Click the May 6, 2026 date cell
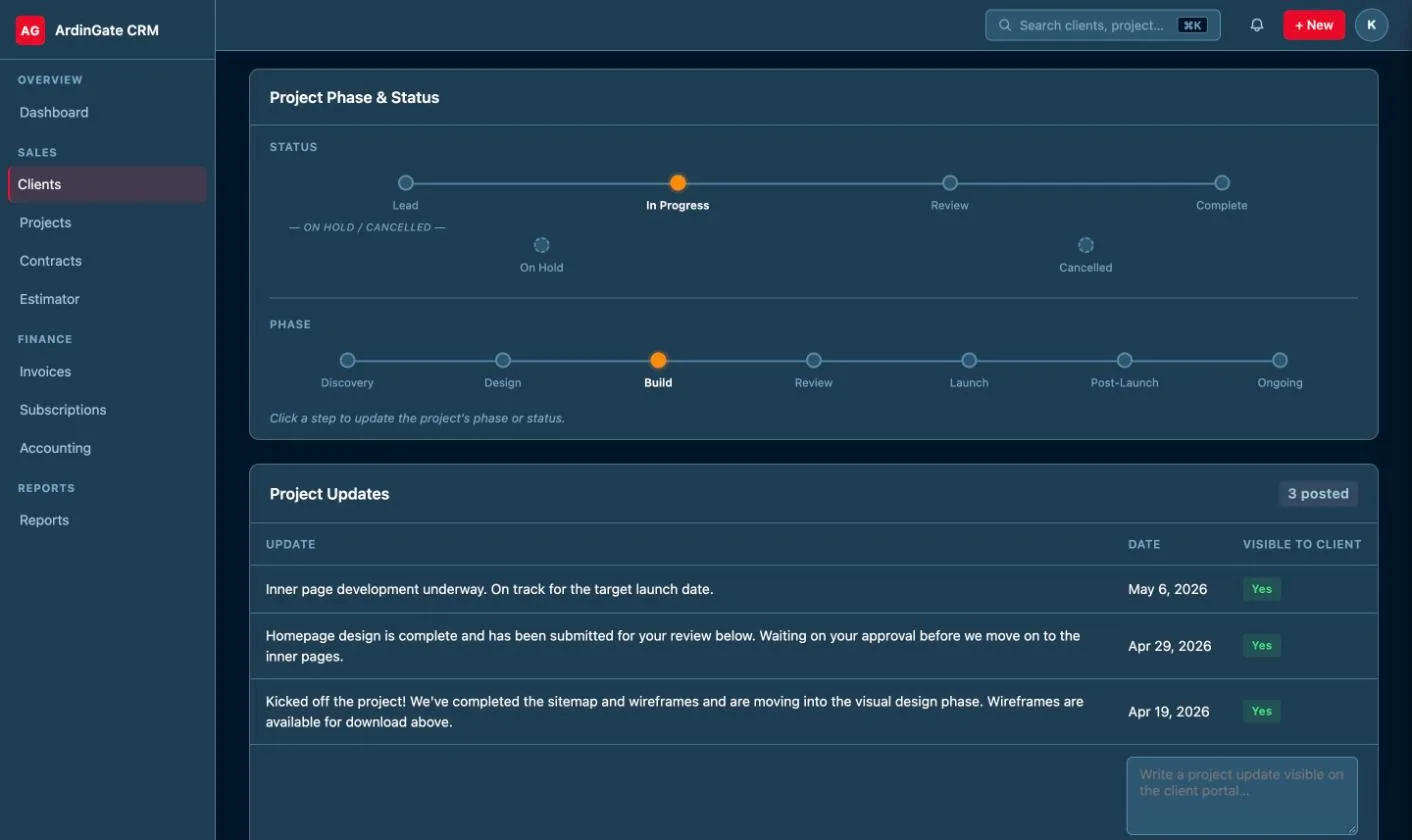Viewport: 1412px width, 840px height. [1167, 589]
